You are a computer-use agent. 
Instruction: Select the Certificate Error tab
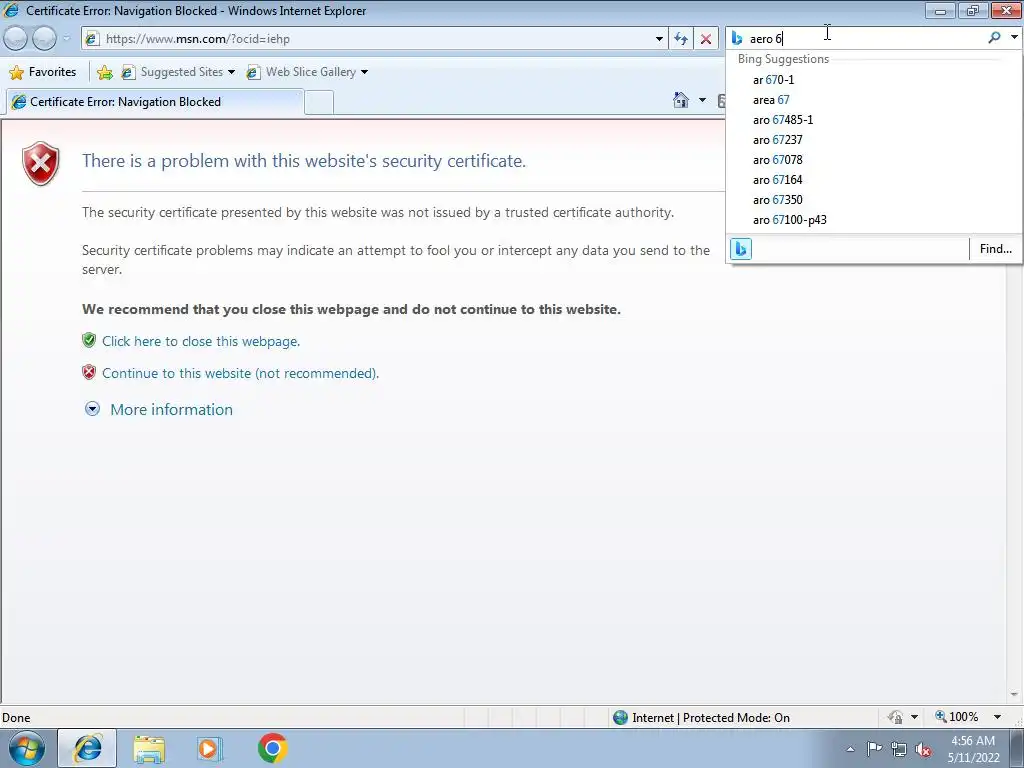155,102
